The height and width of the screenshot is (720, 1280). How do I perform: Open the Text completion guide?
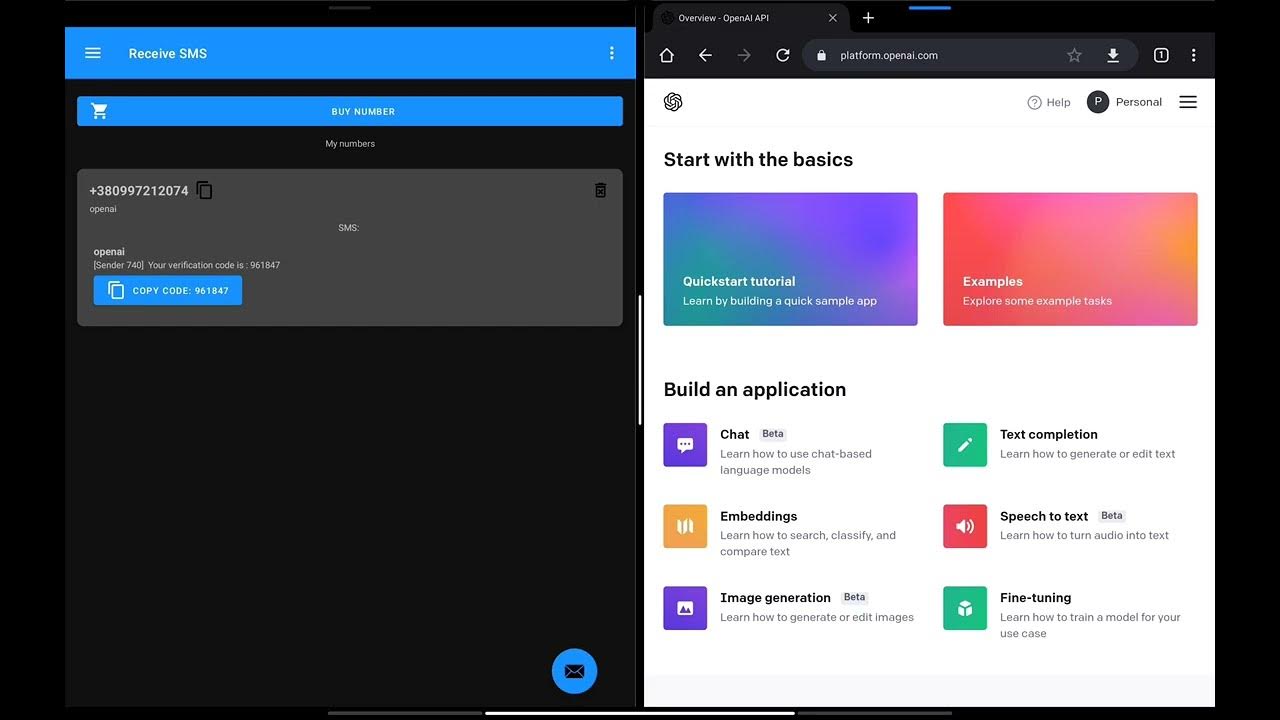tap(1049, 434)
